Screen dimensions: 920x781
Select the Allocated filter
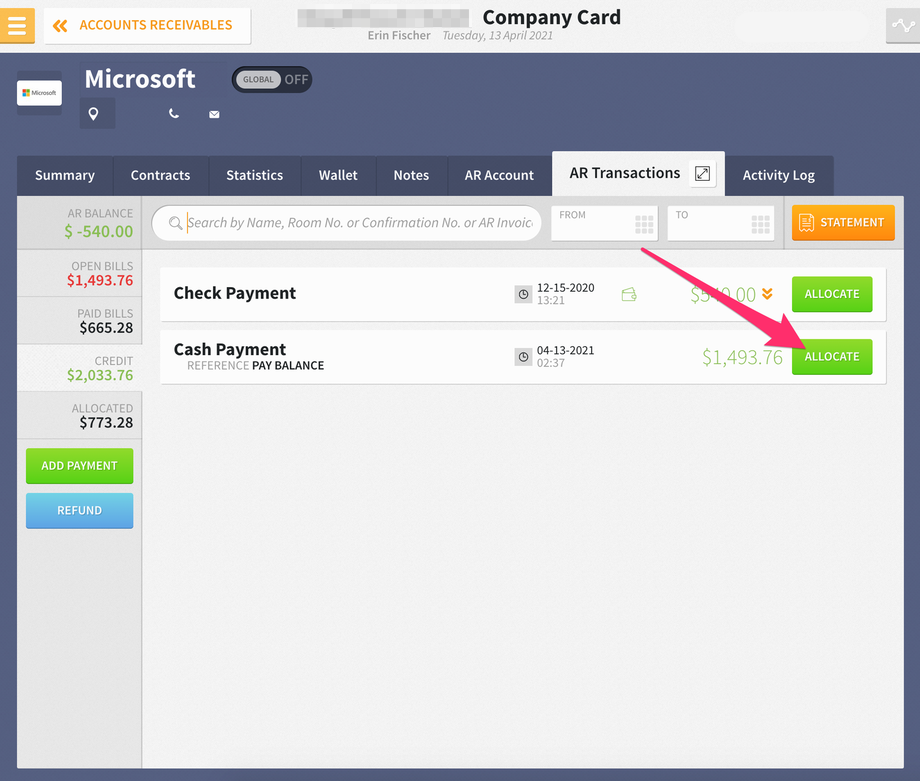[x=79, y=416]
